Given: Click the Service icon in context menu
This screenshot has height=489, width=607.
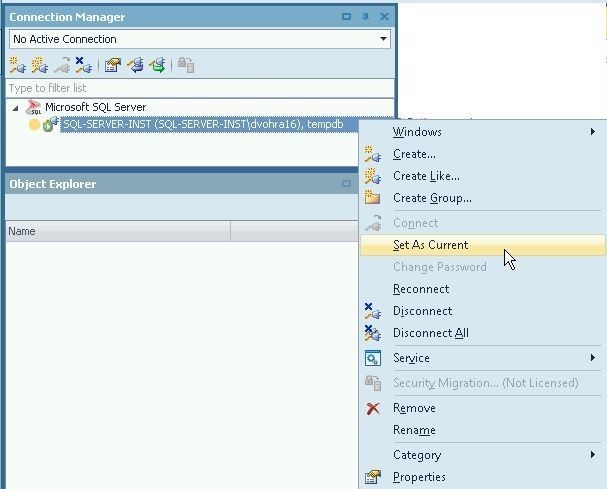Looking at the screenshot, I should pos(373,358).
